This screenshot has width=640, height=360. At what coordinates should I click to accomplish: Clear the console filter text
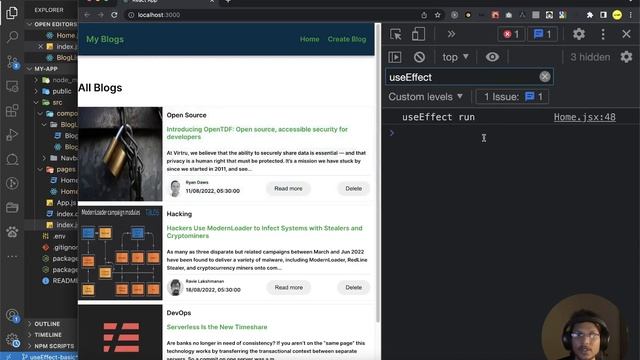pos(544,77)
